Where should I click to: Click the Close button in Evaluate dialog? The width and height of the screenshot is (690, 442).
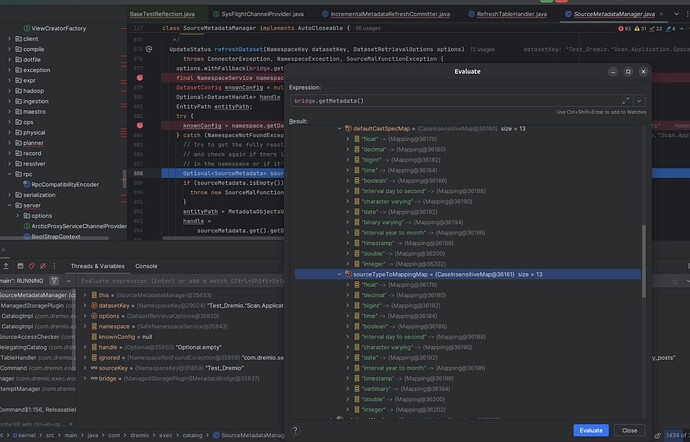tap(629, 430)
